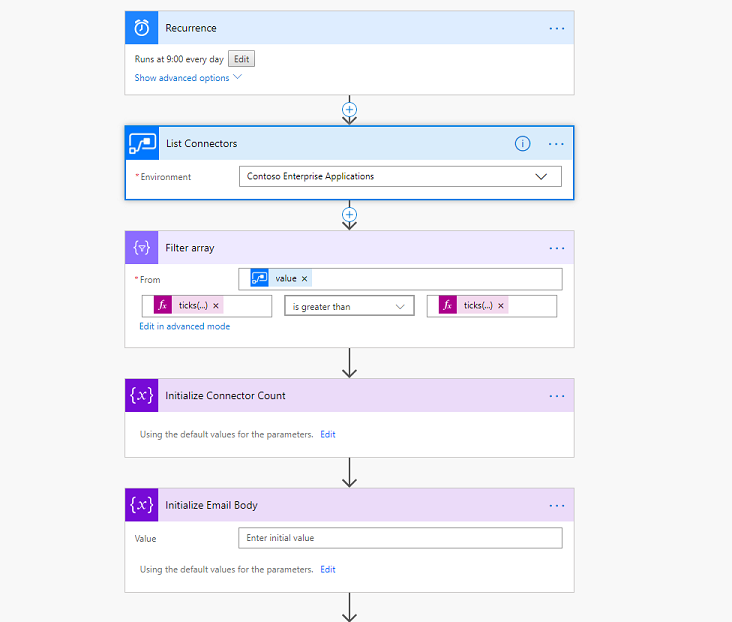
Task: Click the Filter array action icon
Action: tap(141, 248)
